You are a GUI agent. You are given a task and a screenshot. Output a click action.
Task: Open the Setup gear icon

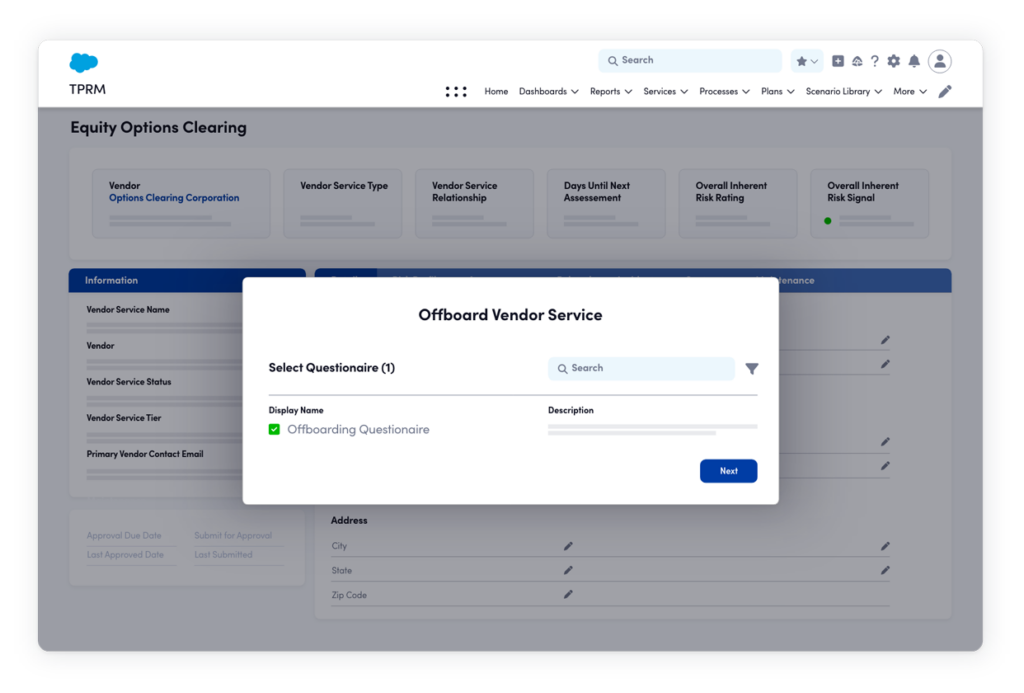893,61
